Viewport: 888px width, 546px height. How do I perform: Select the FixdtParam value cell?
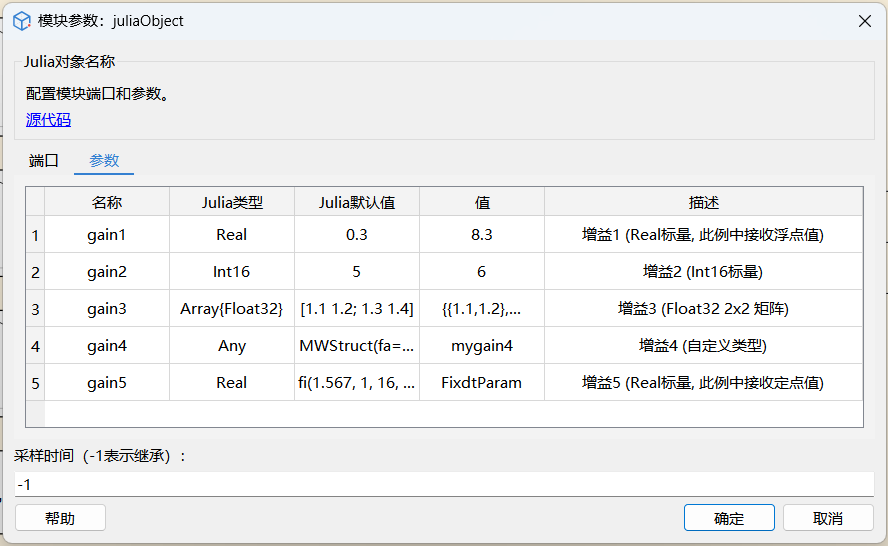pos(482,383)
